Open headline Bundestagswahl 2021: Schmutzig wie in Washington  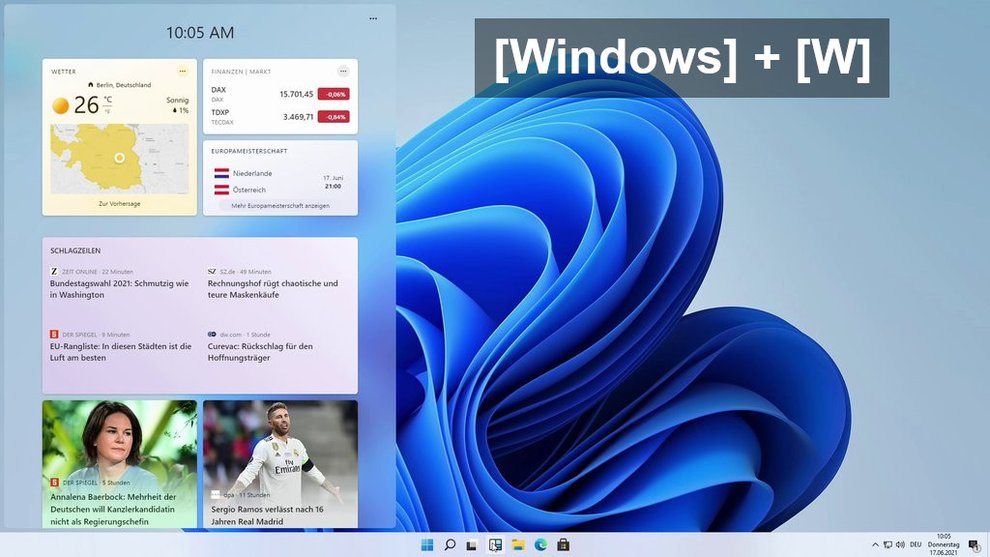coord(120,289)
